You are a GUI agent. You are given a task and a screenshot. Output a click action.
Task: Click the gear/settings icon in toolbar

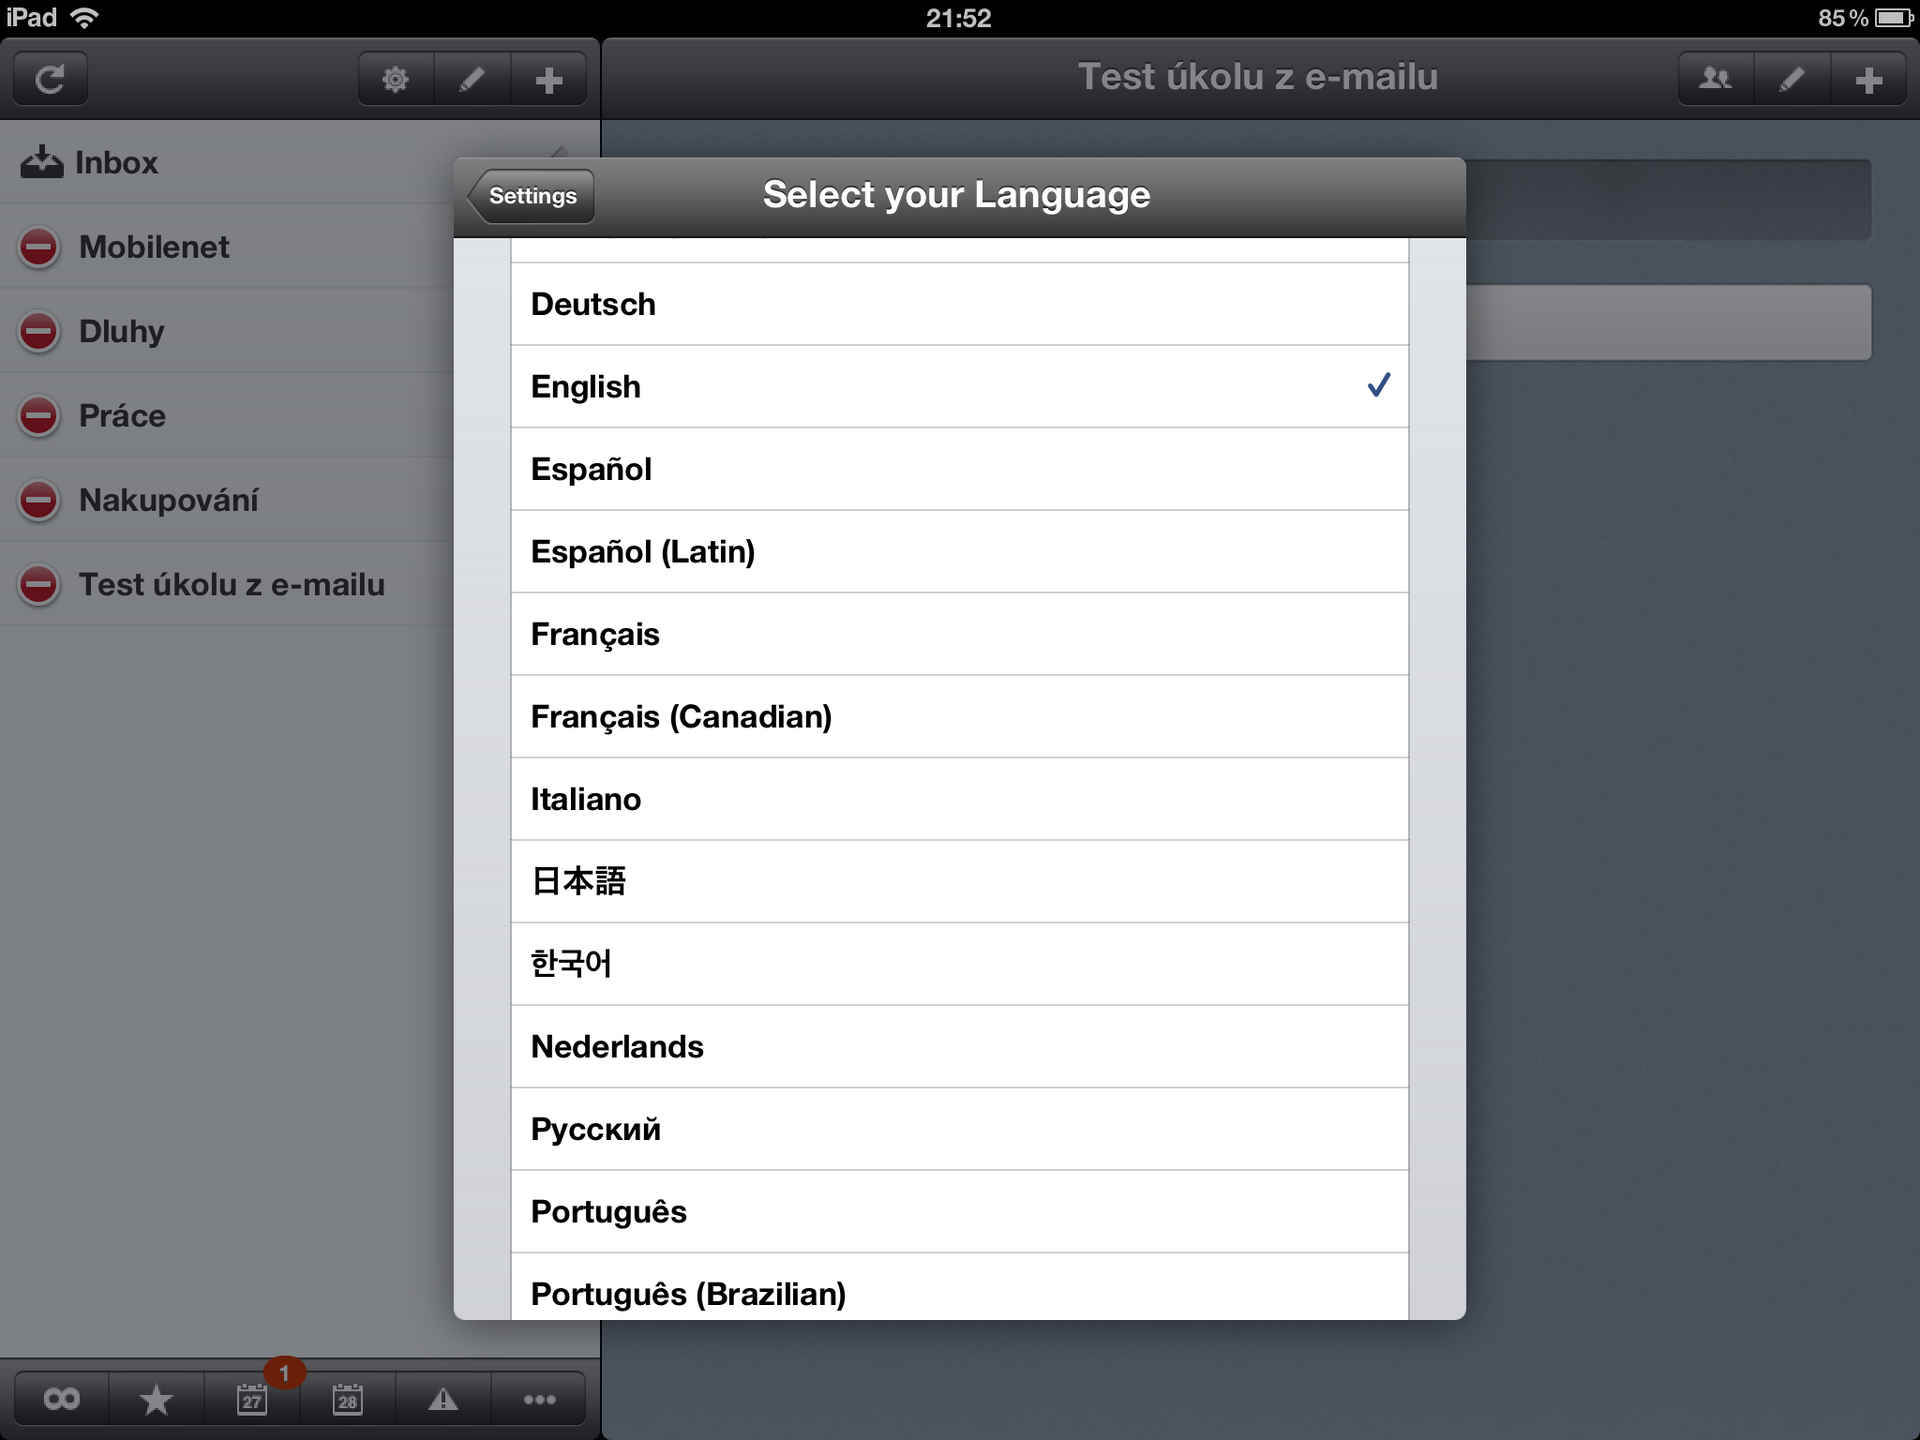[393, 79]
